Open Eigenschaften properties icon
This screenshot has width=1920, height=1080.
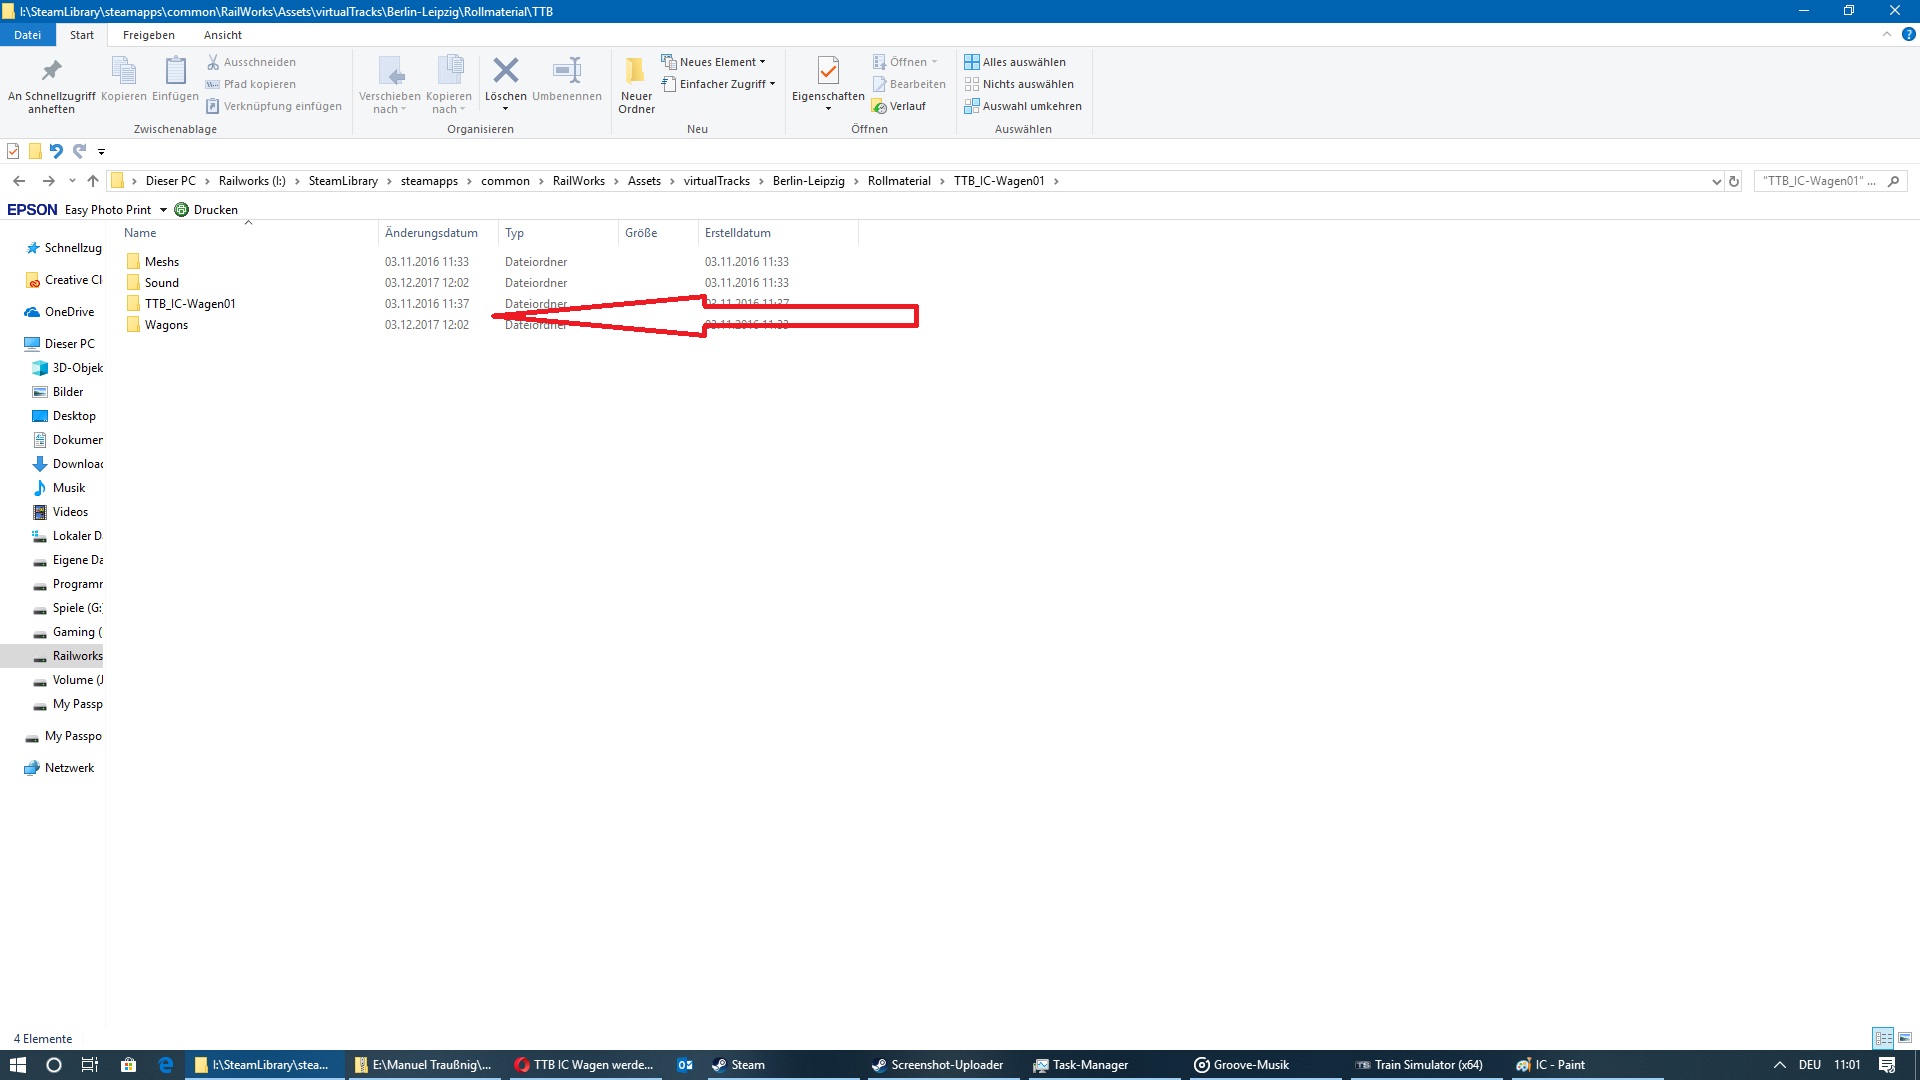pyautogui.click(x=827, y=71)
